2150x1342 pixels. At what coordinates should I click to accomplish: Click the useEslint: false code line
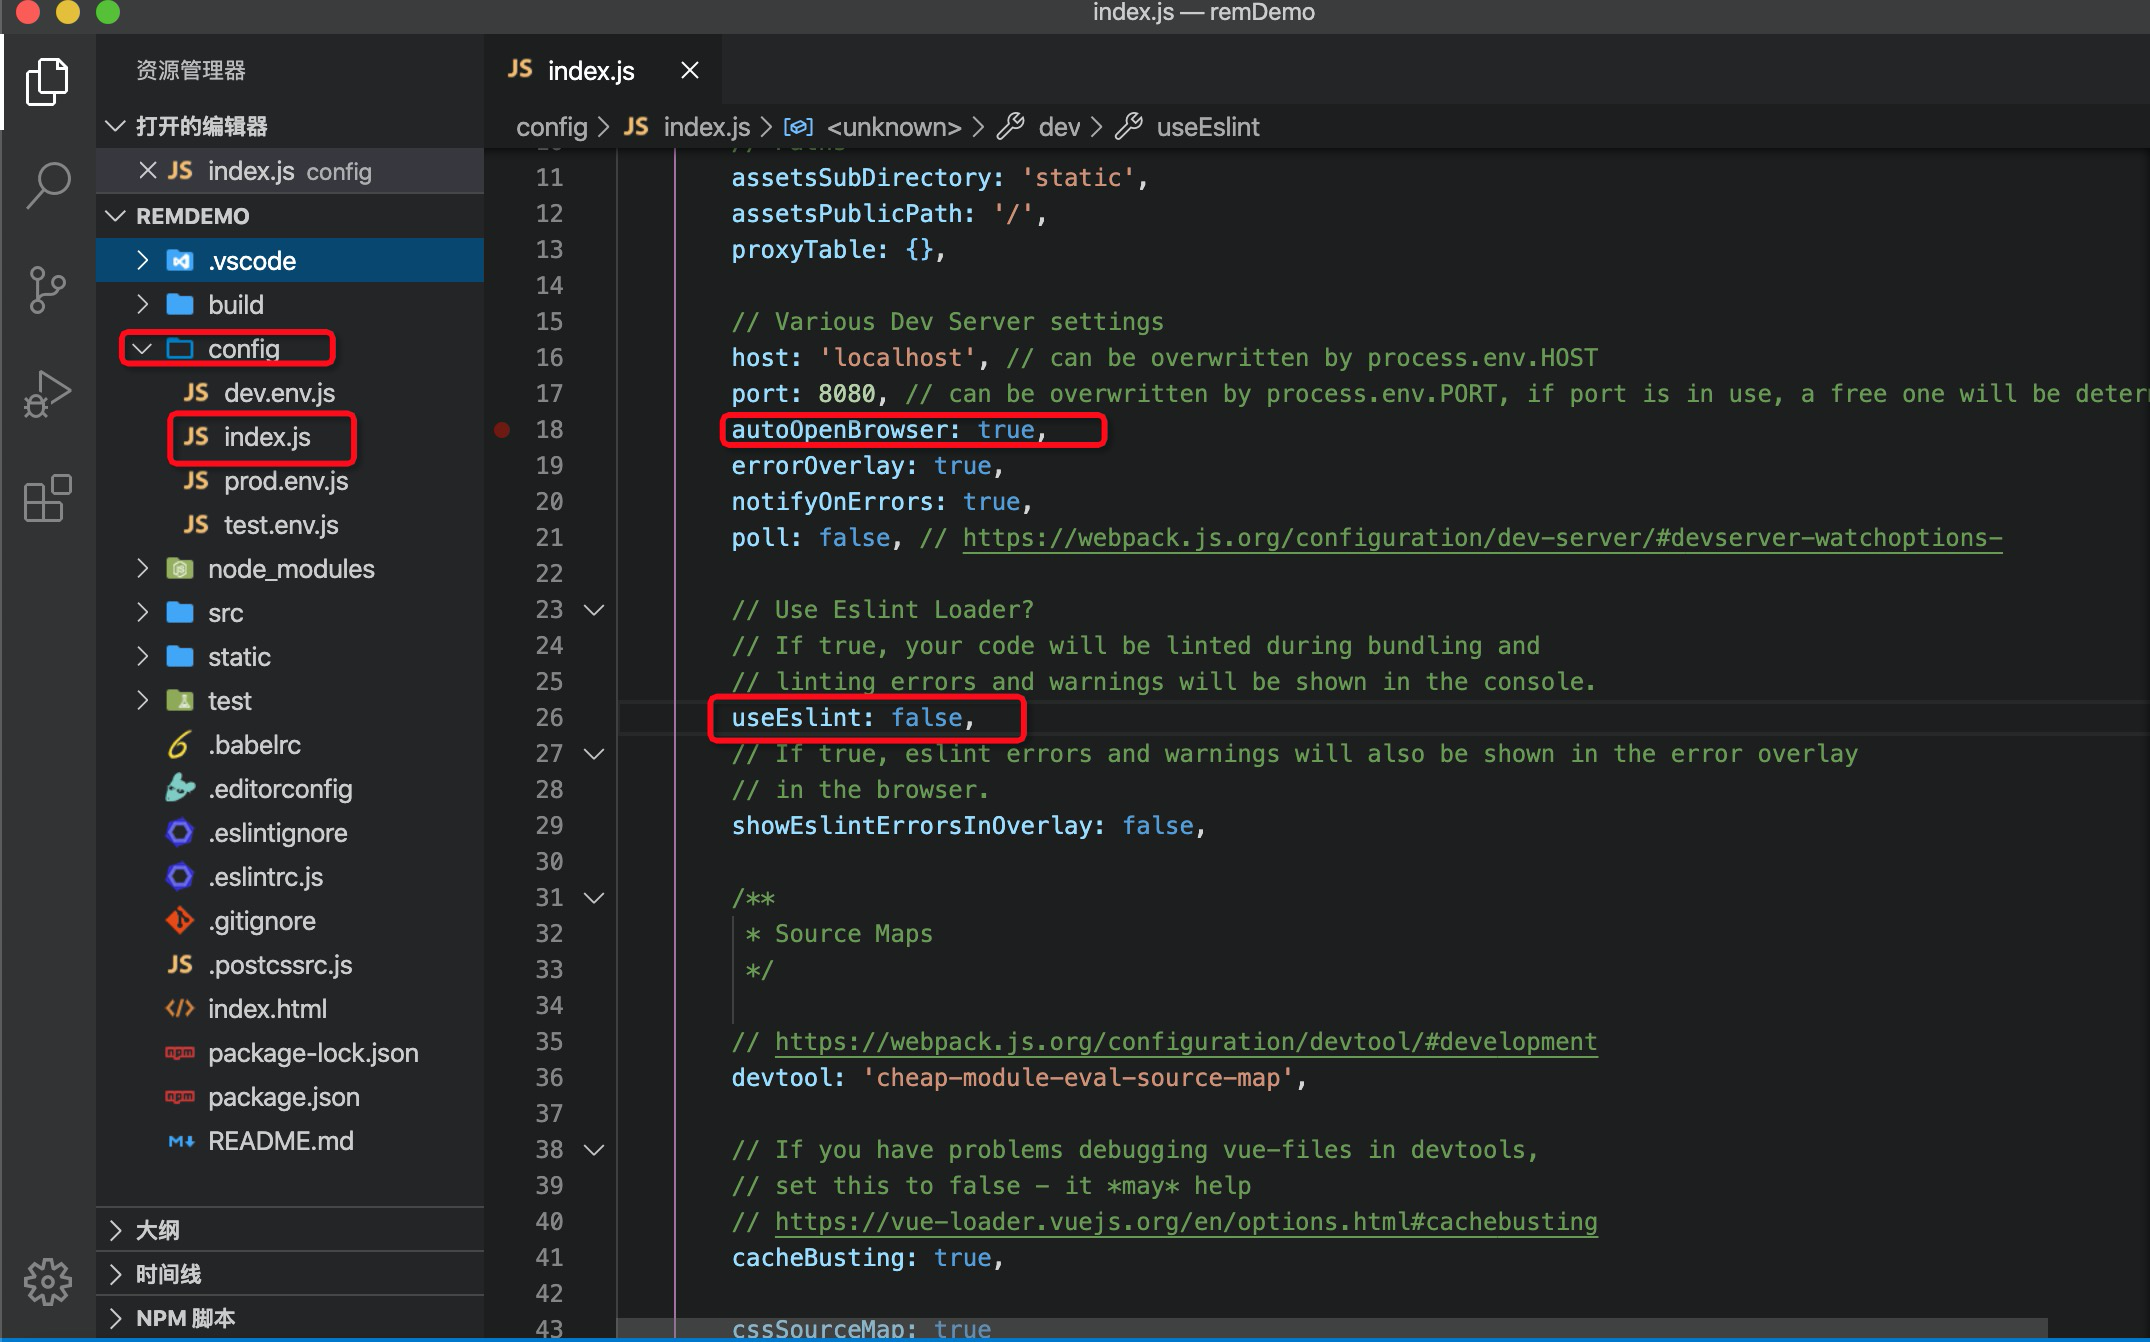(853, 718)
